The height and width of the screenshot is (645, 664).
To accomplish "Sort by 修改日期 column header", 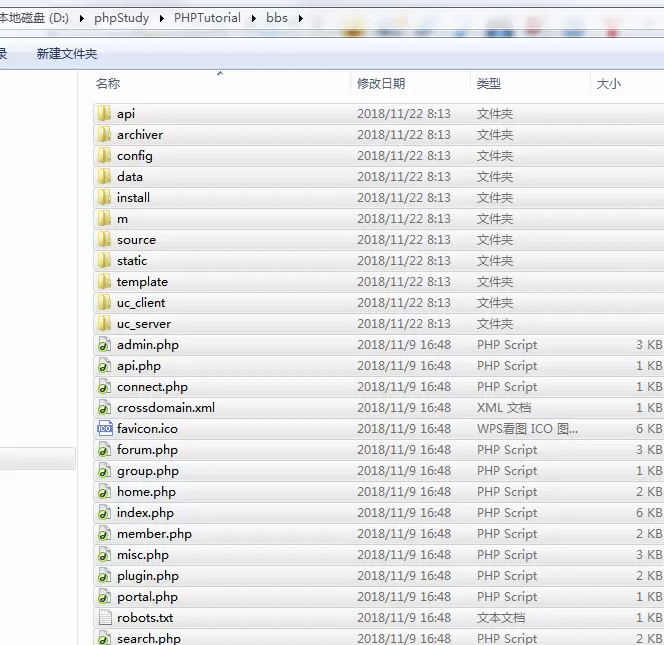I will [381, 84].
